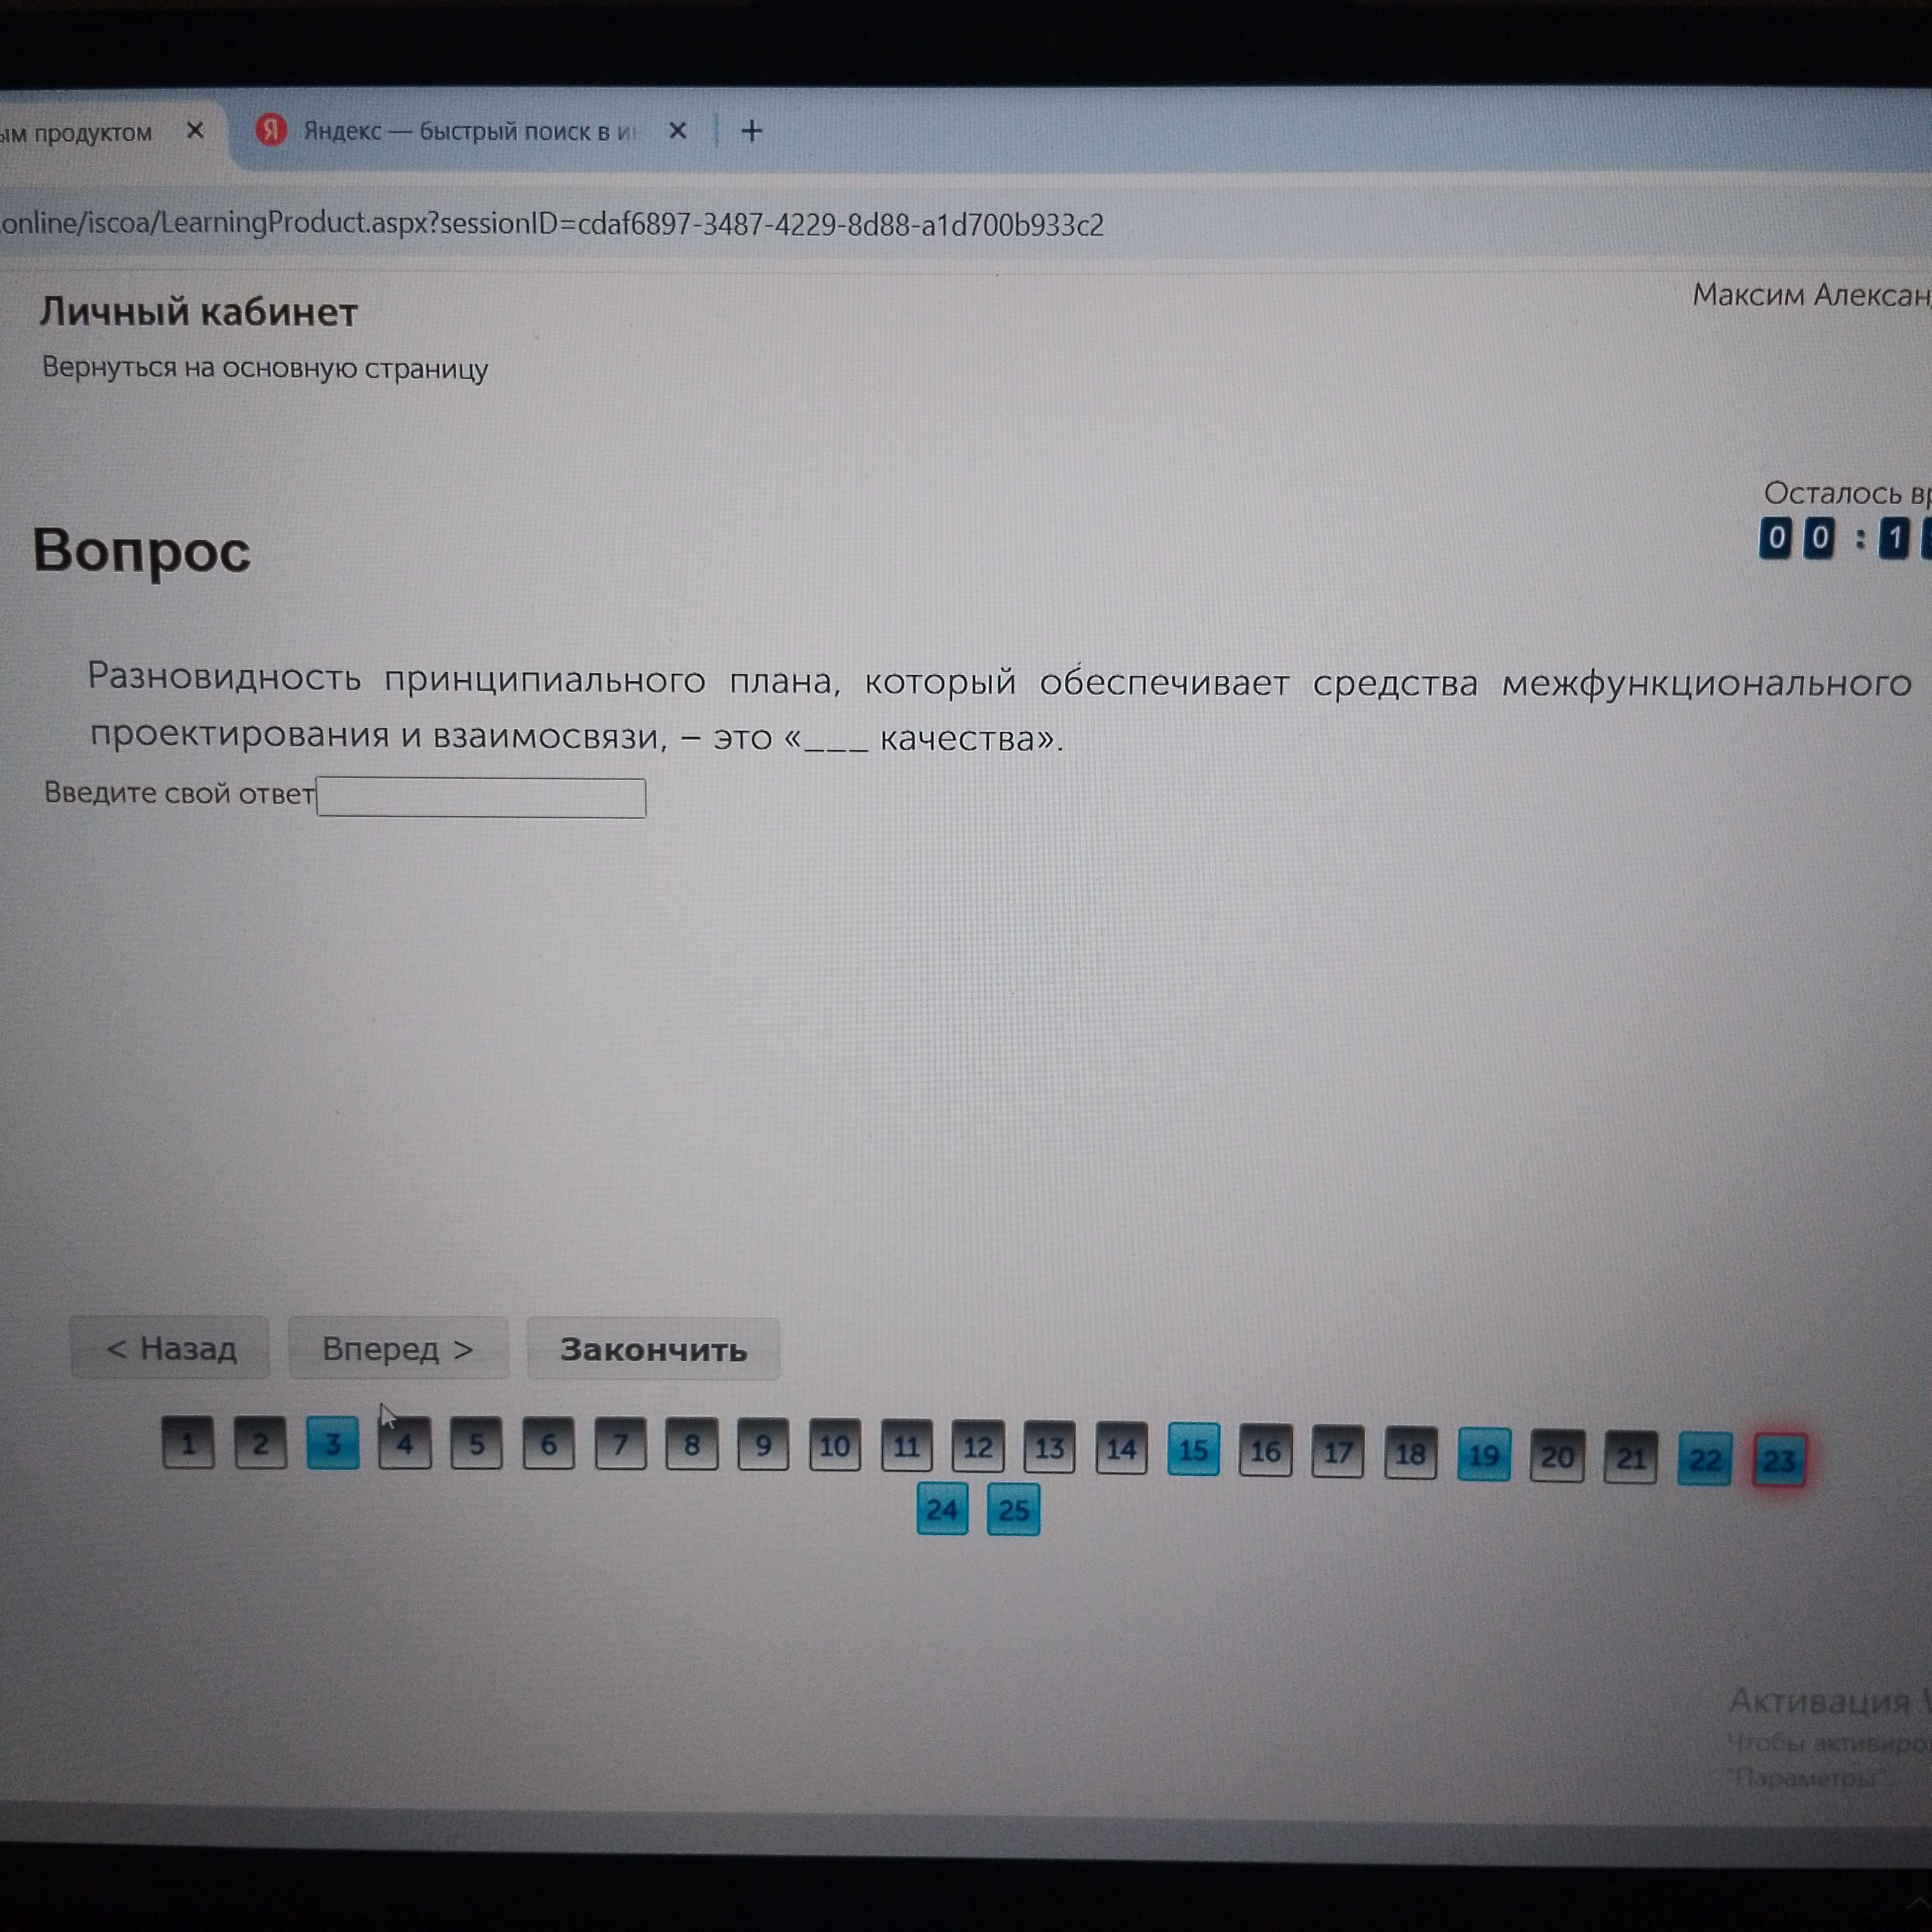
Task: Go to question 16
Action: point(1265,1451)
